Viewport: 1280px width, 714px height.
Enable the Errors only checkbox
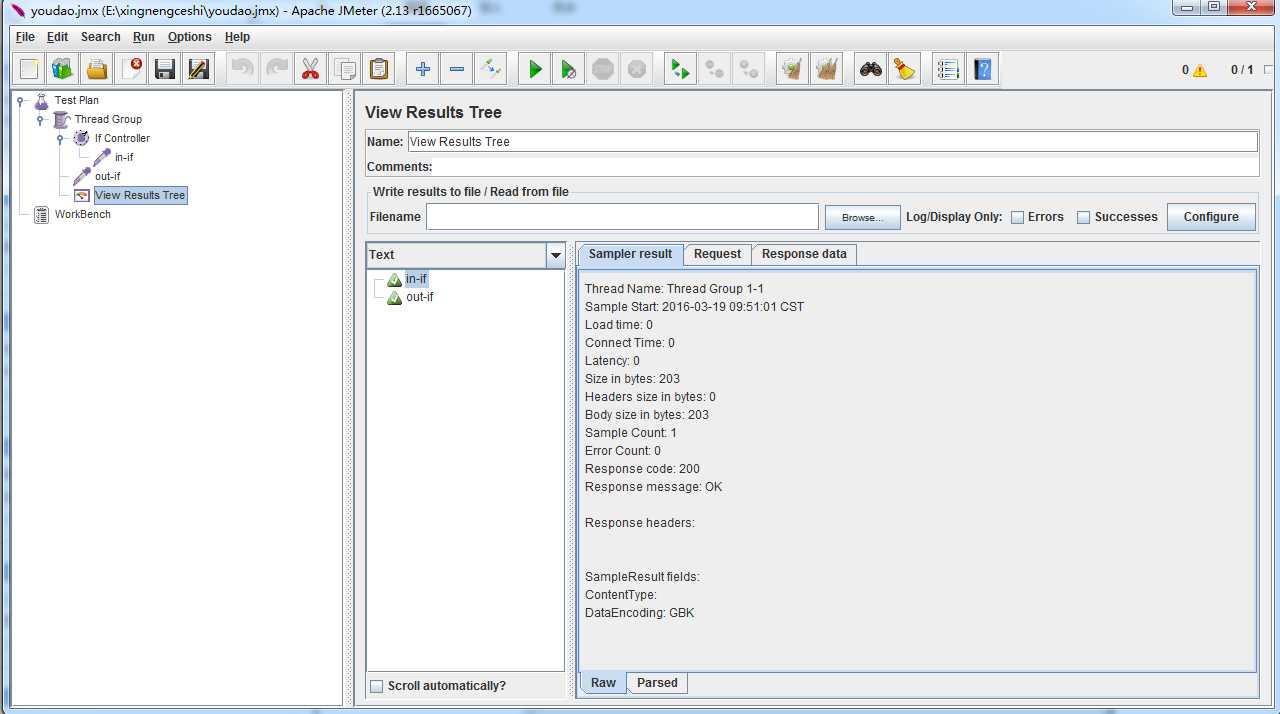1017,217
